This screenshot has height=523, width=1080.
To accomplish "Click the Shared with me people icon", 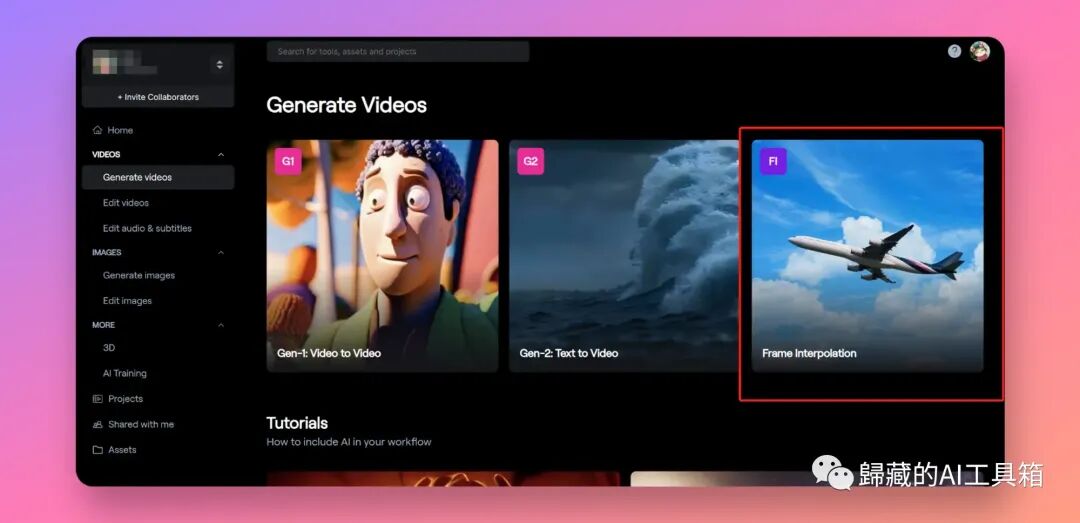I will (97, 424).
